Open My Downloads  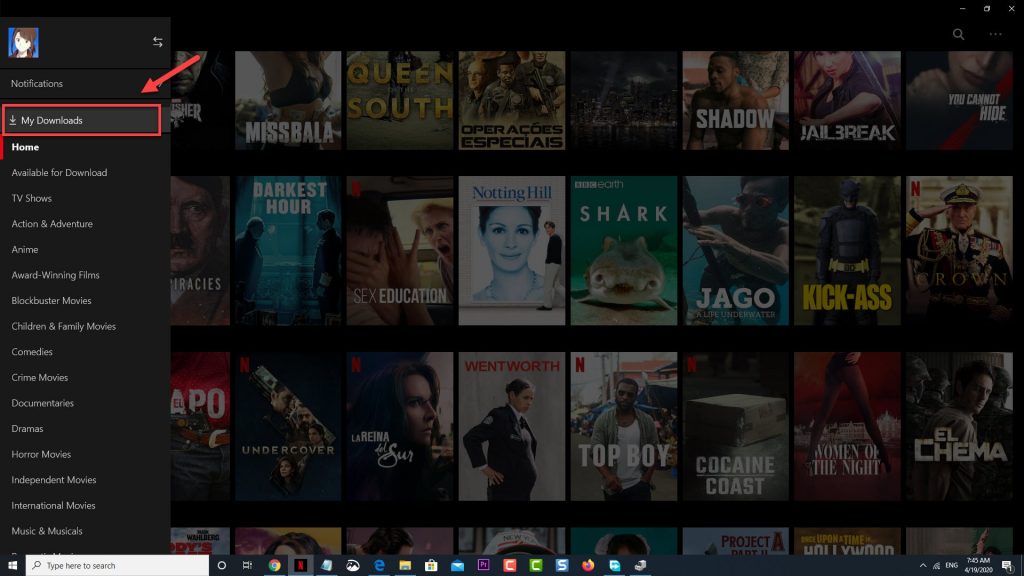click(82, 120)
